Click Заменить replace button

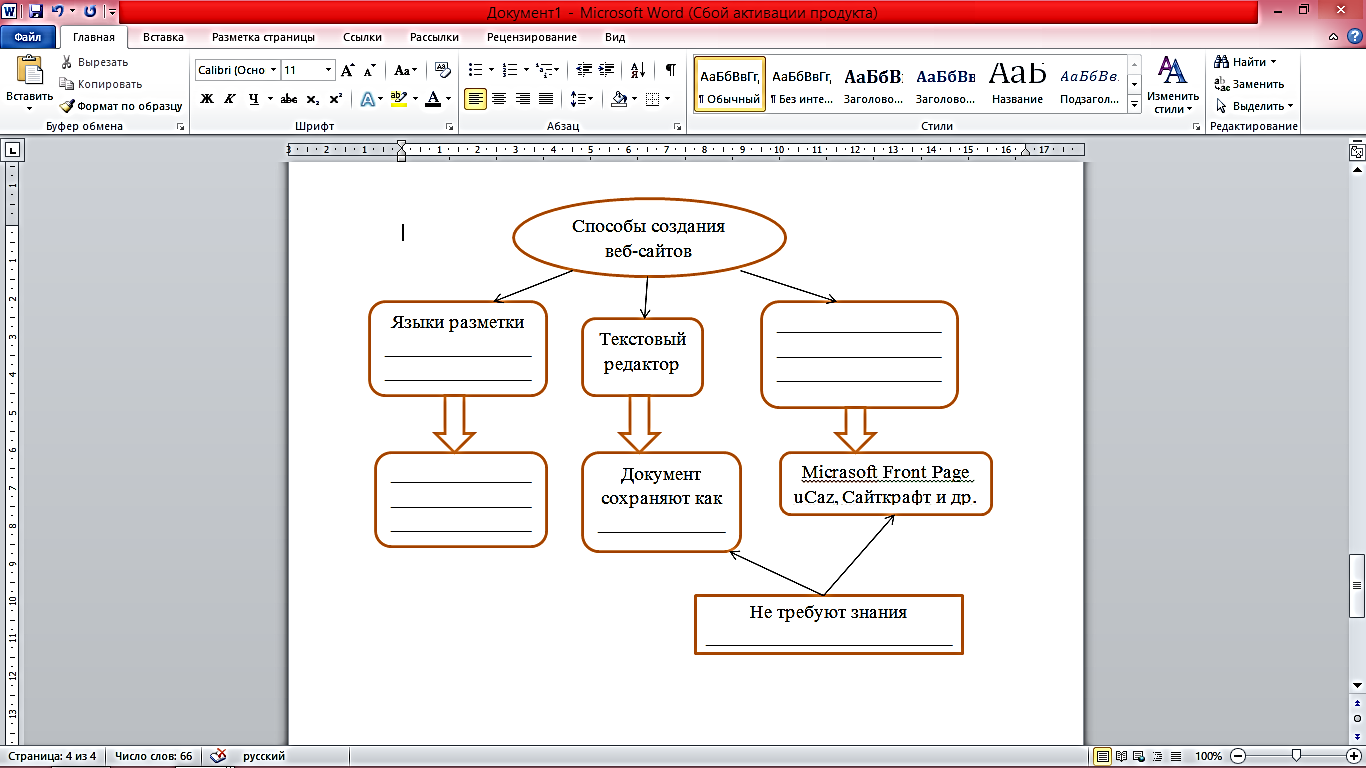click(x=1249, y=84)
